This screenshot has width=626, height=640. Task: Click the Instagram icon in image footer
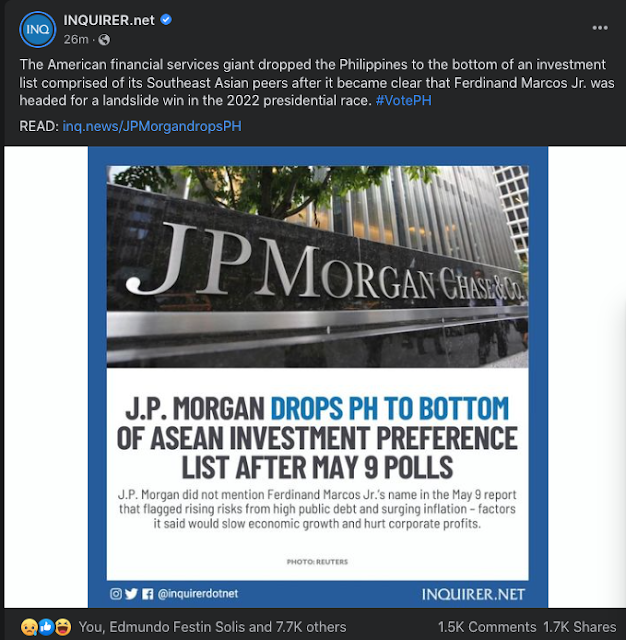point(116,594)
